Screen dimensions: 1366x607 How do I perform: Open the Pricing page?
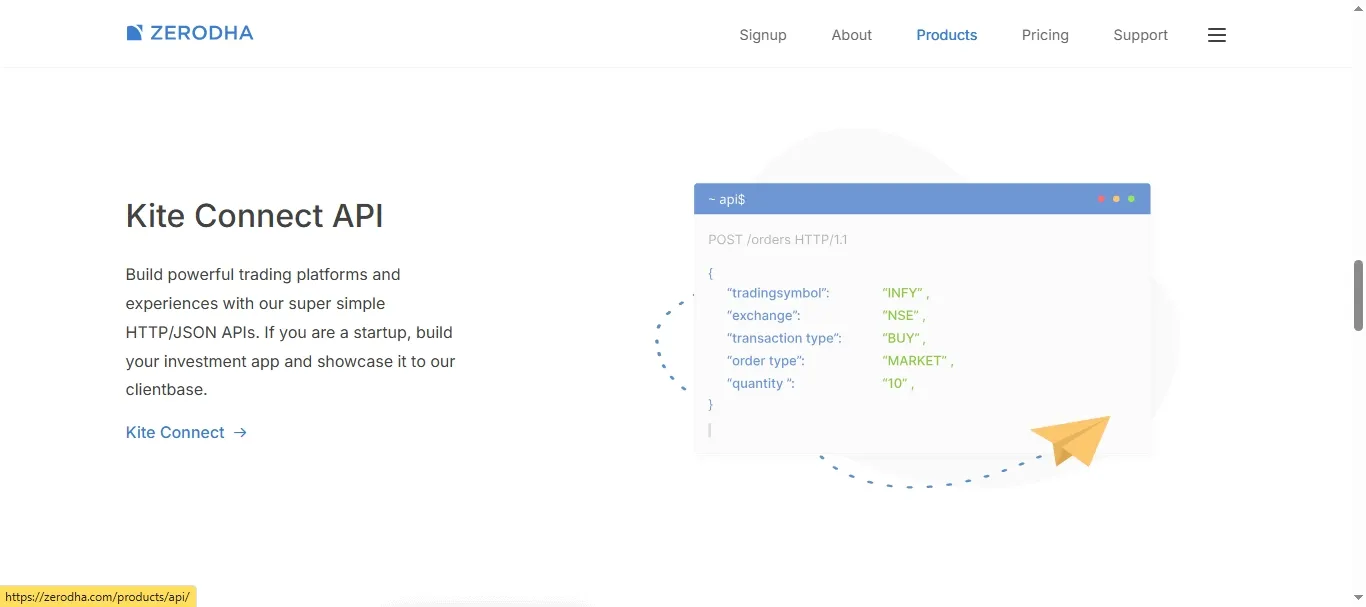point(1045,35)
